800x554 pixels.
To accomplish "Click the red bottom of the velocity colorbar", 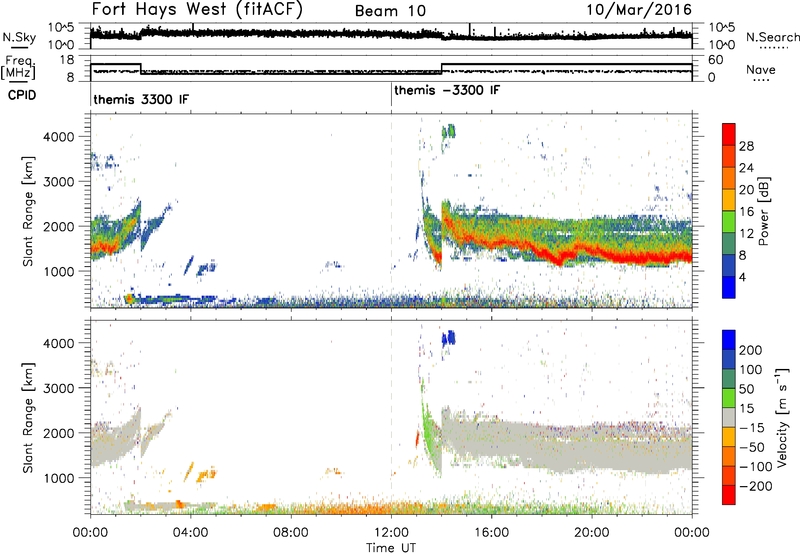I will point(729,495).
